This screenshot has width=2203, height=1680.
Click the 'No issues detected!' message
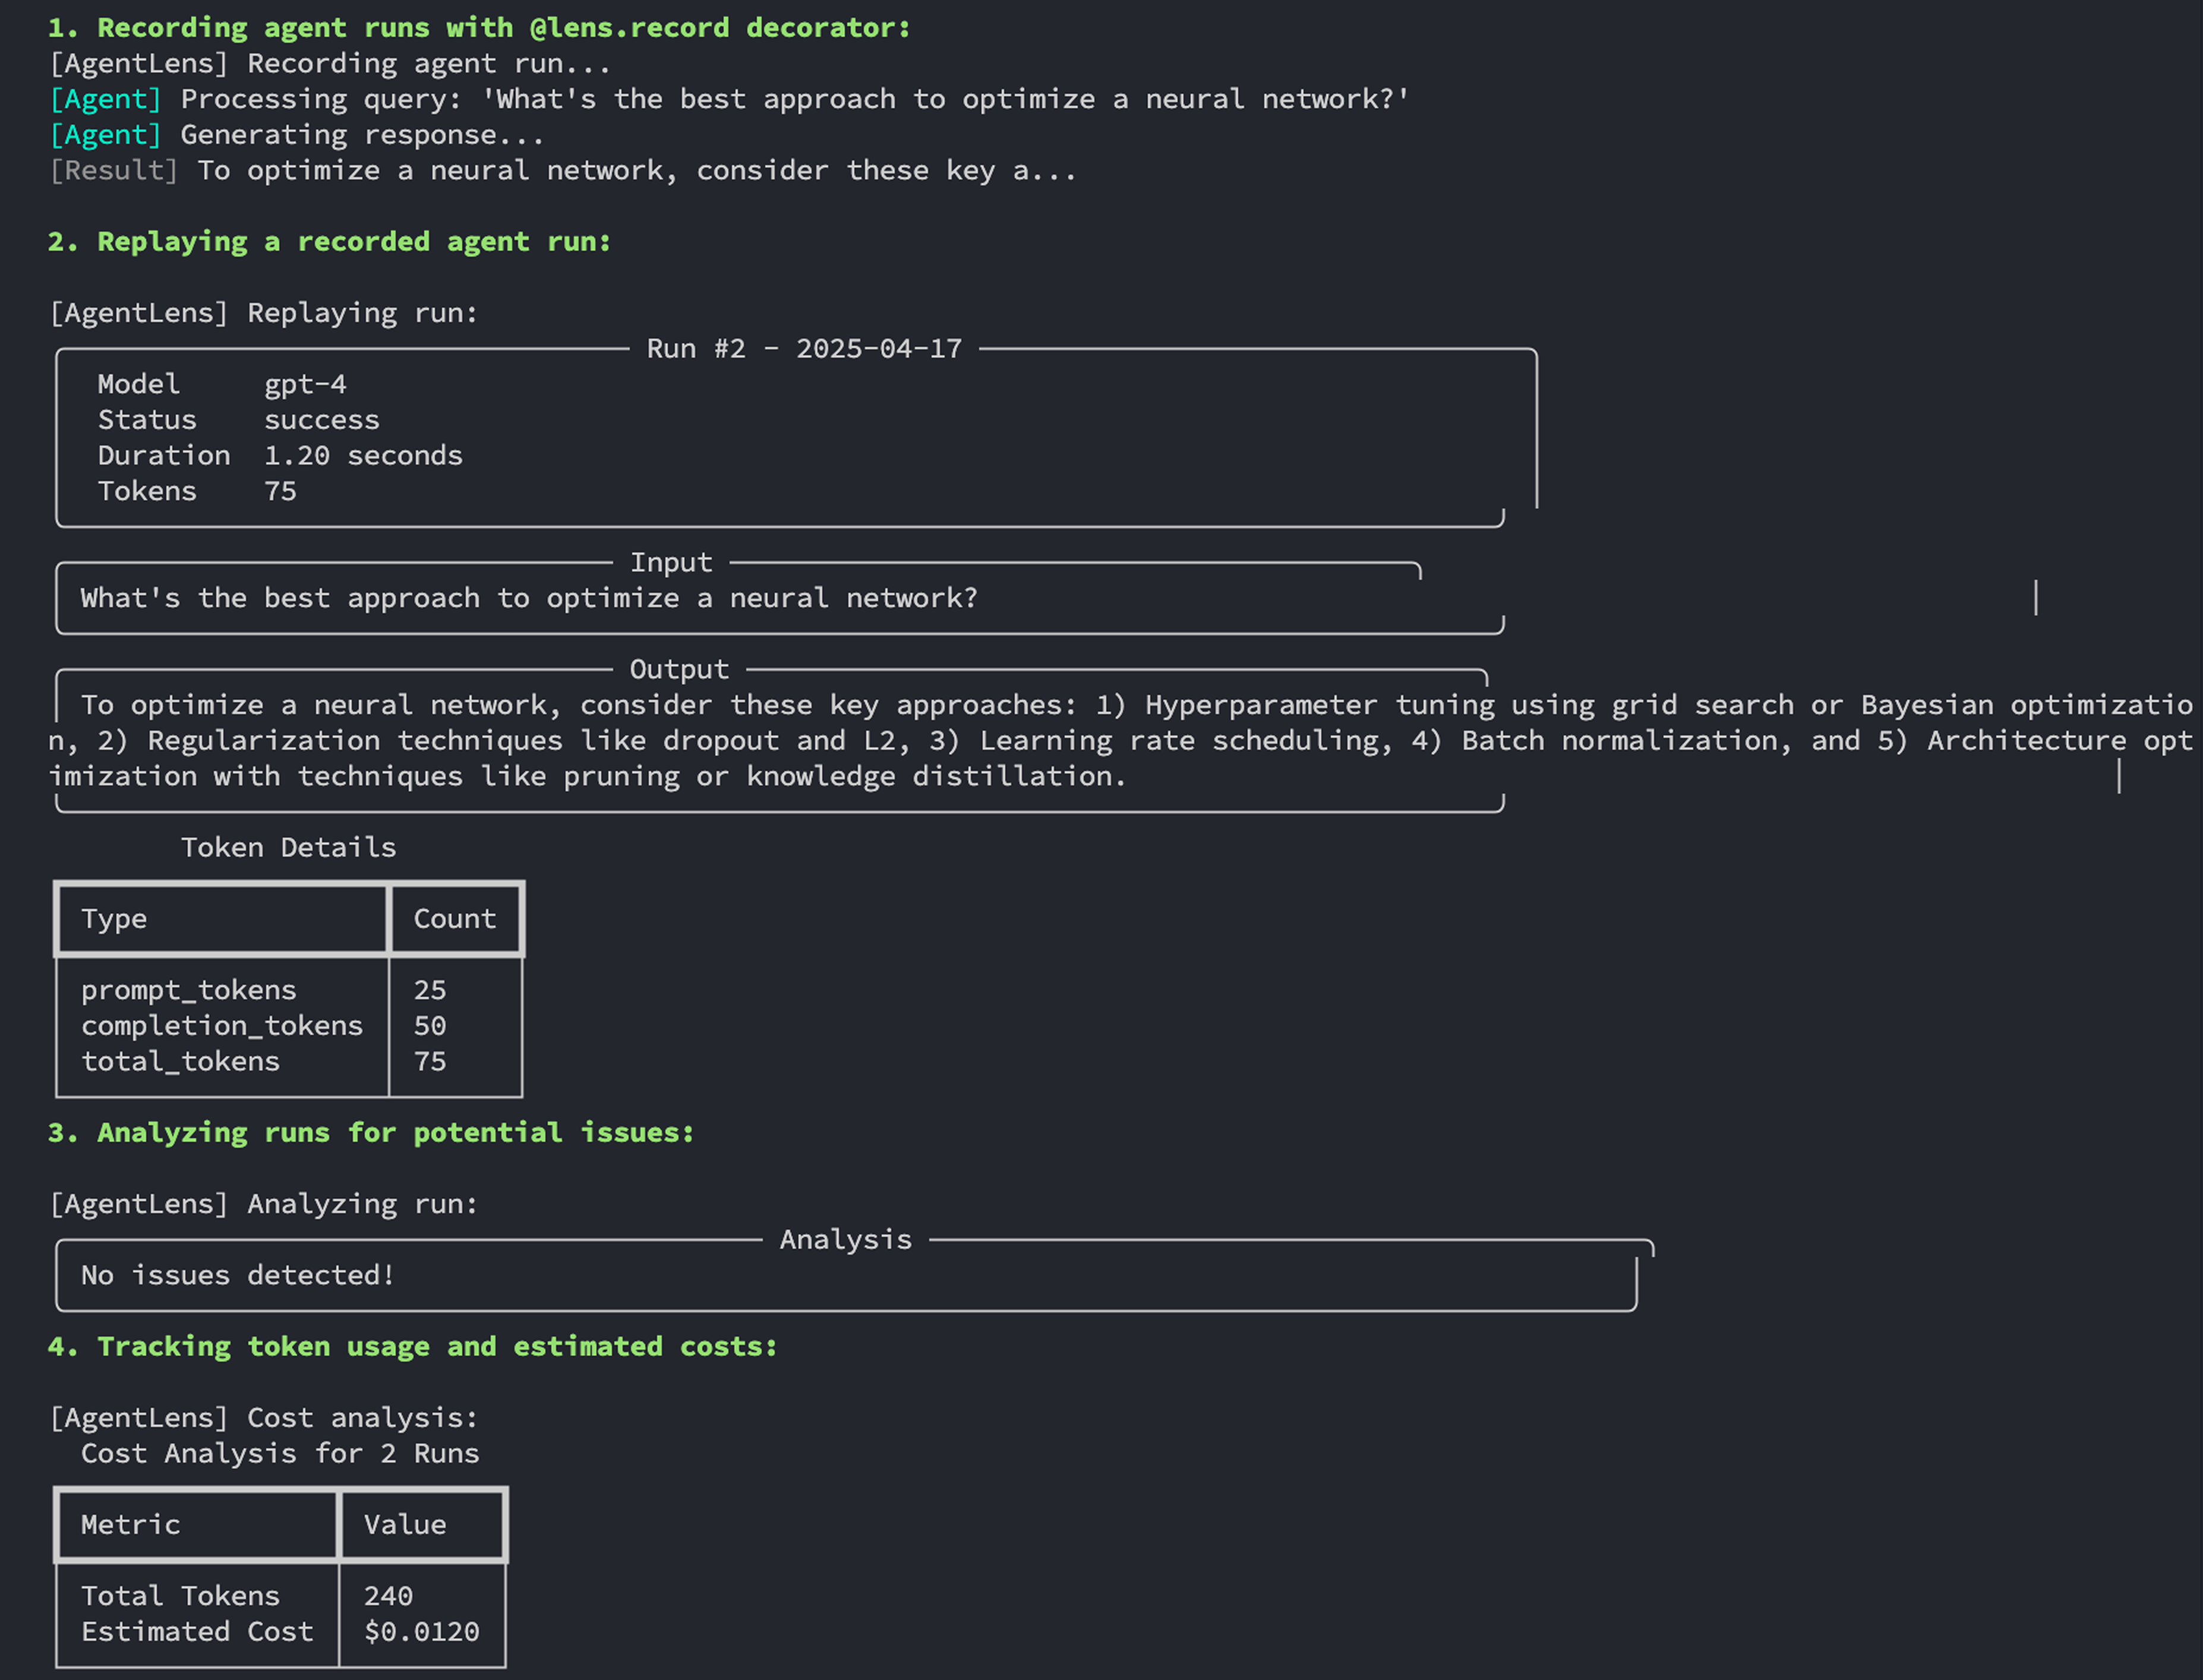(238, 1276)
